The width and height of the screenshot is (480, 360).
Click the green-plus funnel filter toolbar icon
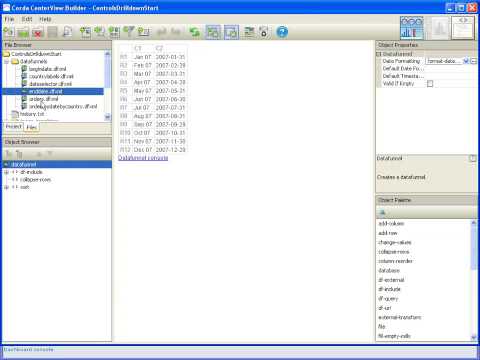(129, 32)
